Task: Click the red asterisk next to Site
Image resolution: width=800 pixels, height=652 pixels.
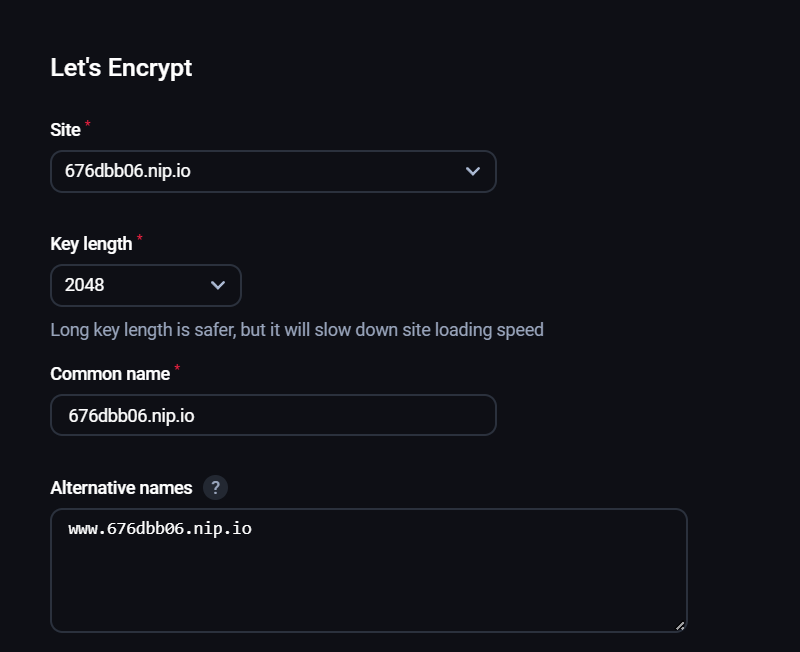Action: tap(87, 125)
